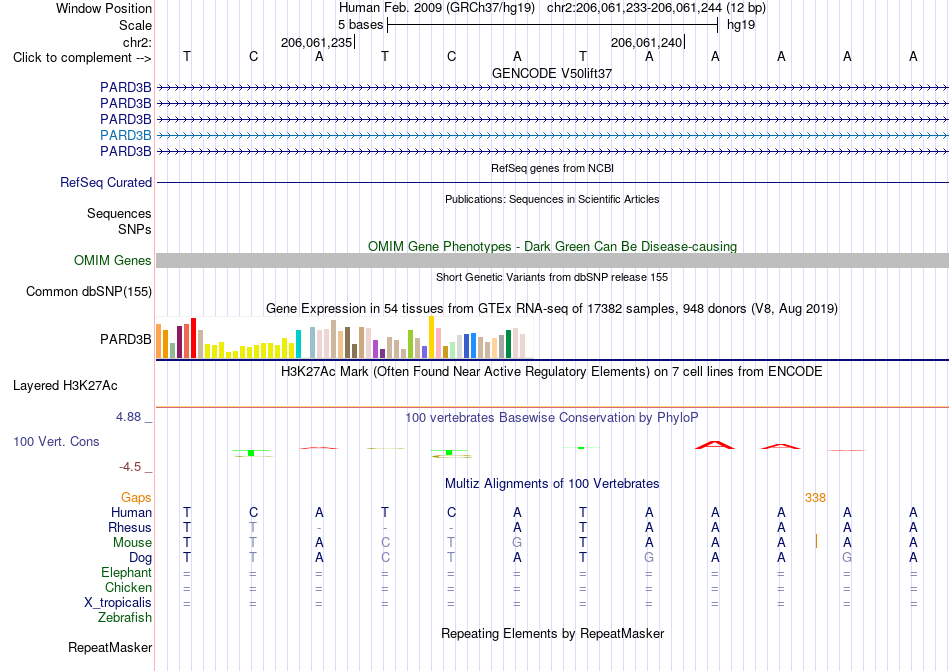Screen dimensions: 950x671
Task: Open '100 vertebrates Basewise Conservation by PhyloP'
Action: 552,418
